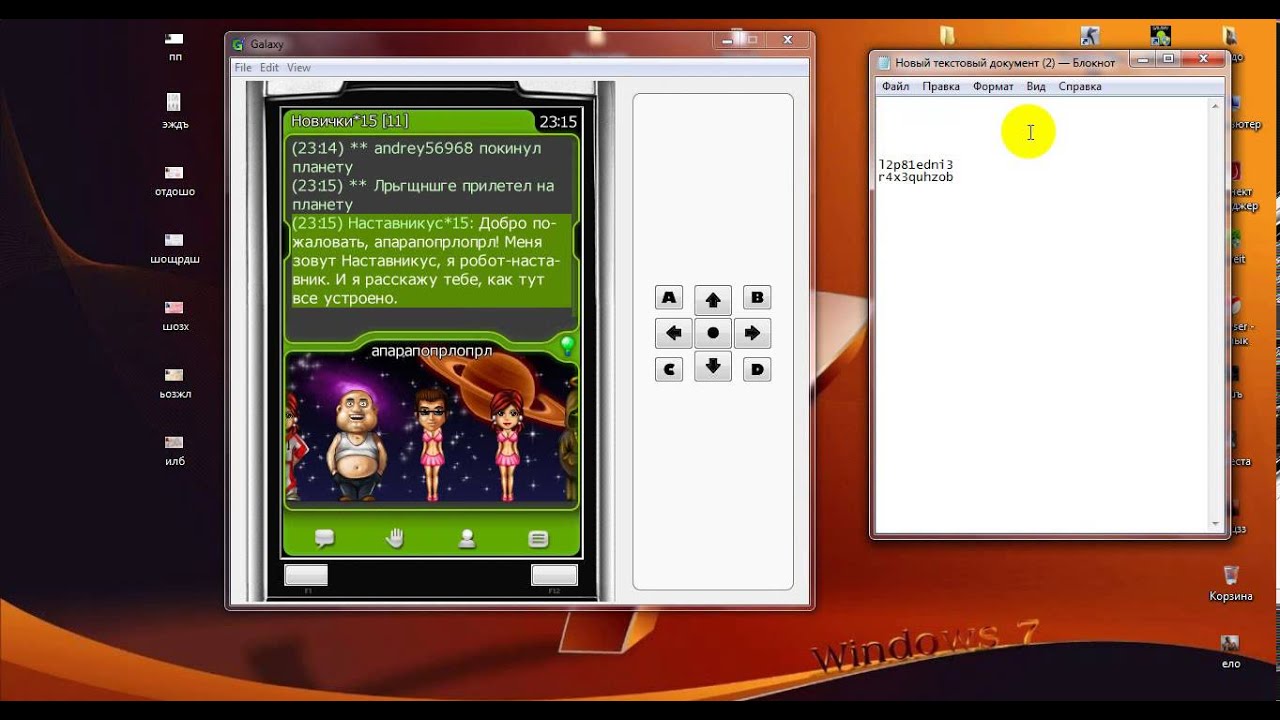Click the right soft key F12
Image resolution: width=1280 pixels, height=720 pixels.
point(554,575)
